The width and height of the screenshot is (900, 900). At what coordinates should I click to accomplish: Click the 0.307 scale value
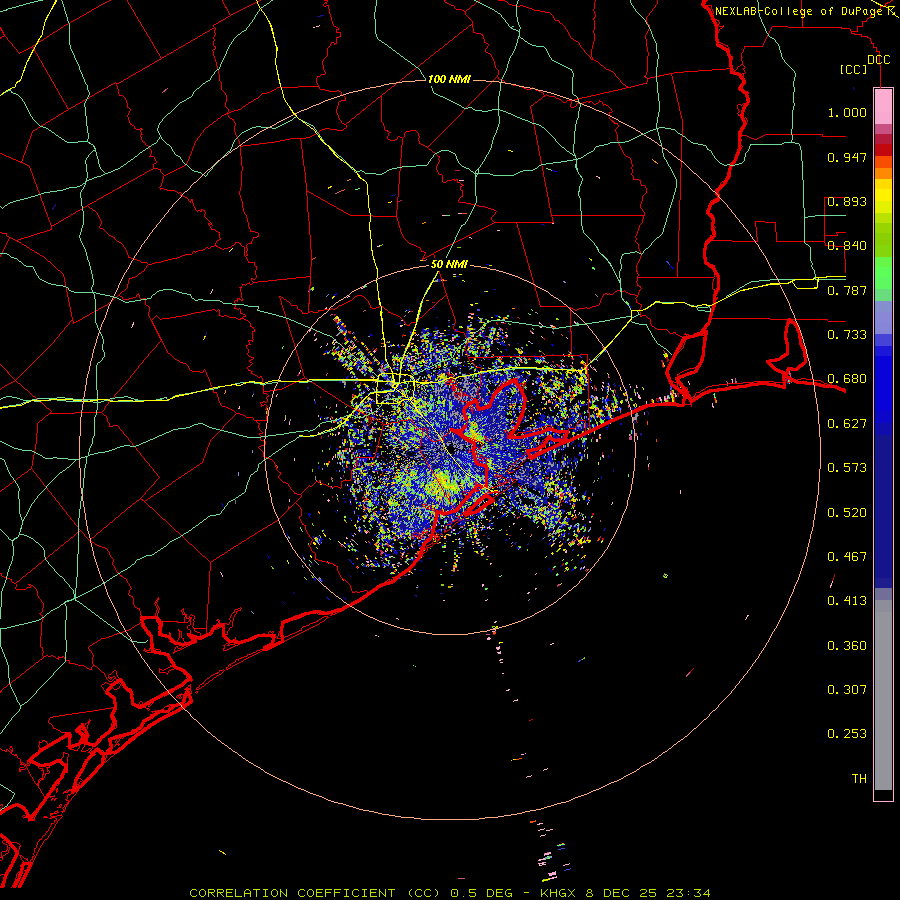click(x=847, y=690)
